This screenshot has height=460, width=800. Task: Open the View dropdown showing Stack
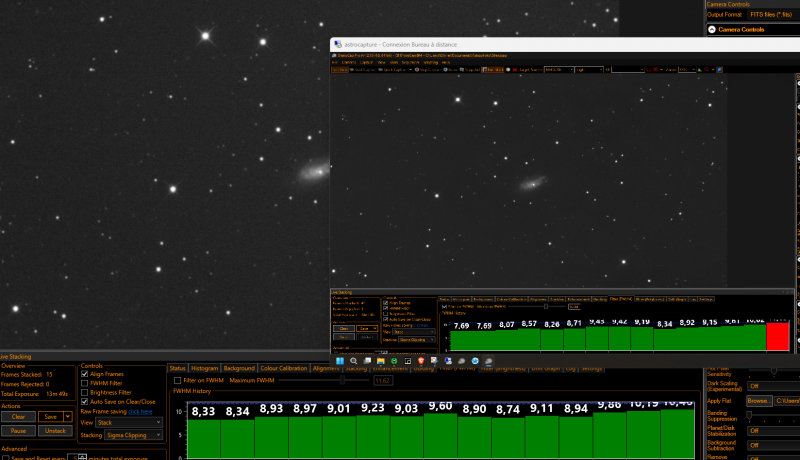click(129, 422)
